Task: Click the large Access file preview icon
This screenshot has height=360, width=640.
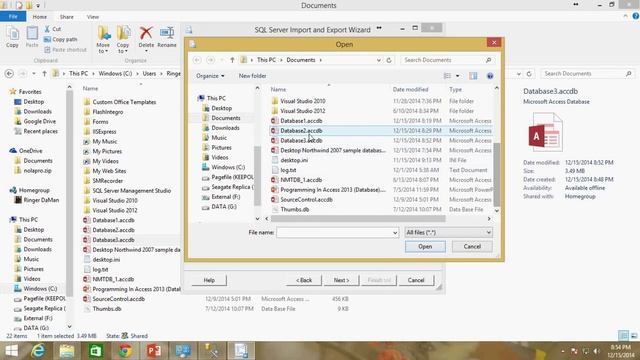Action: pos(545,133)
